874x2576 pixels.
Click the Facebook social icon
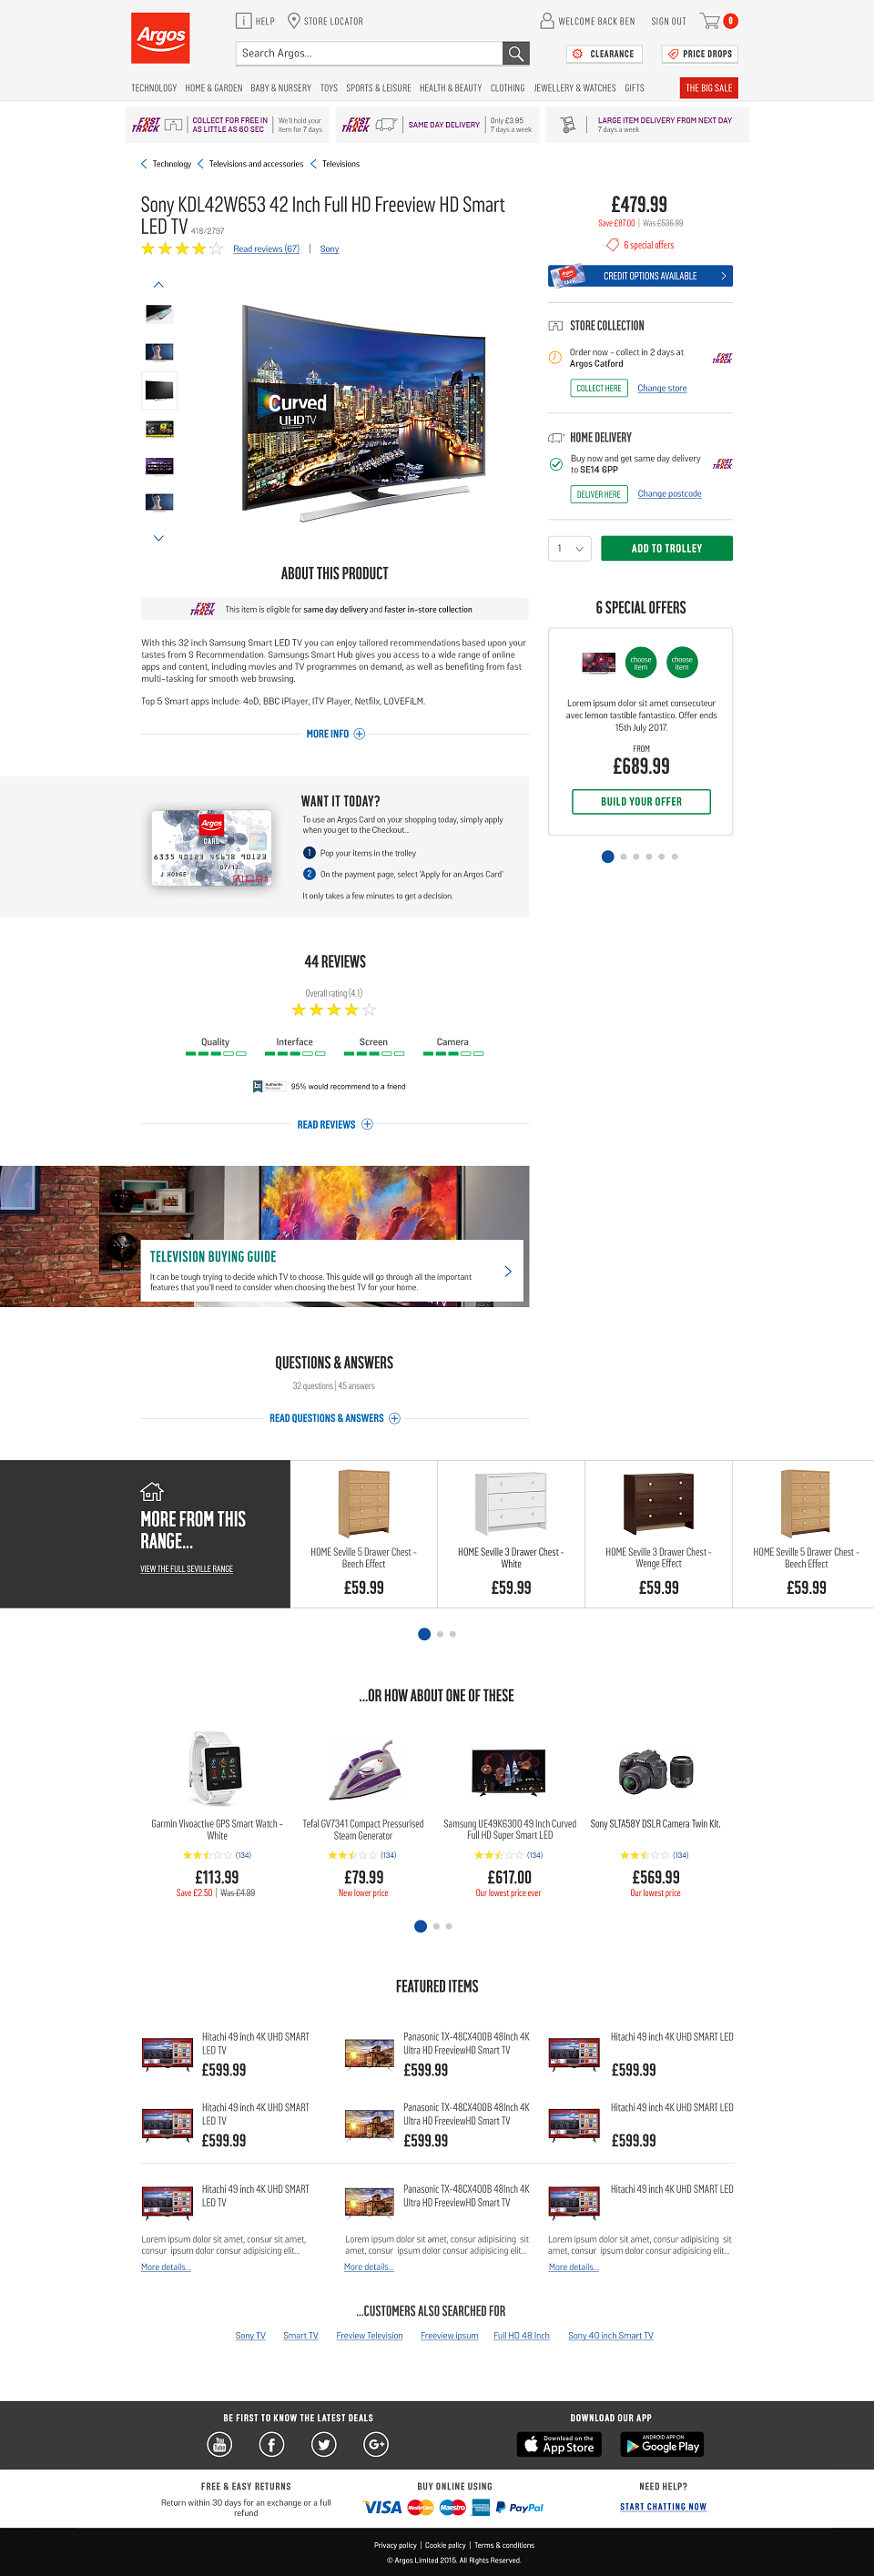(x=272, y=2444)
